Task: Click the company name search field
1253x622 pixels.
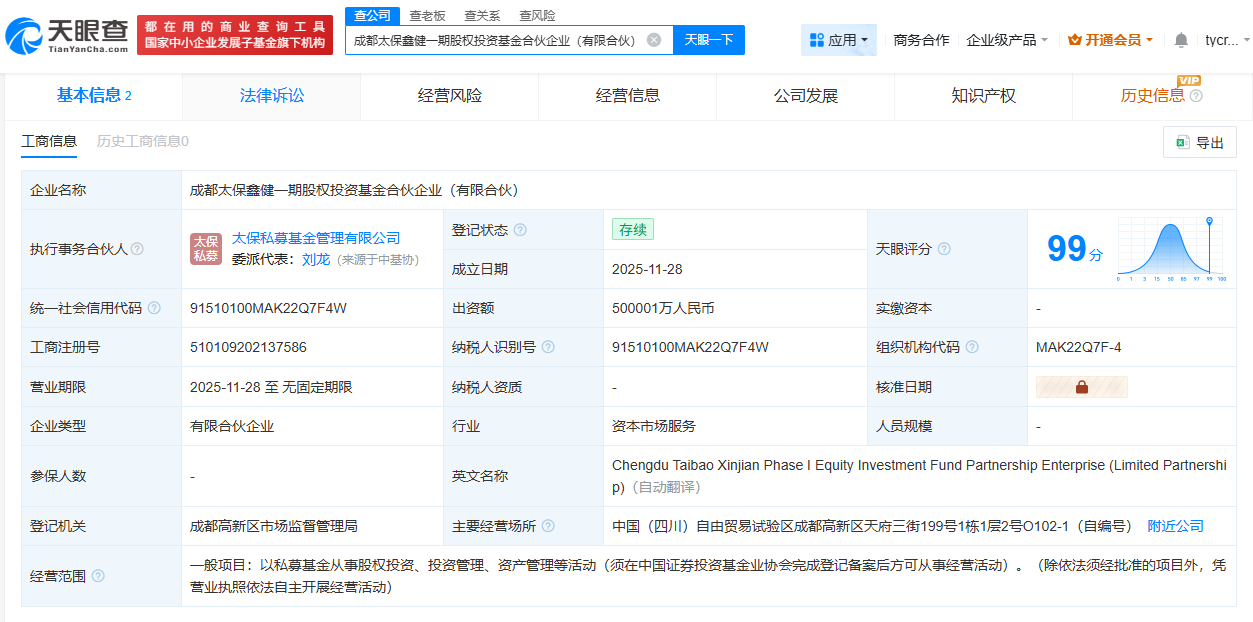Action: click(495, 40)
